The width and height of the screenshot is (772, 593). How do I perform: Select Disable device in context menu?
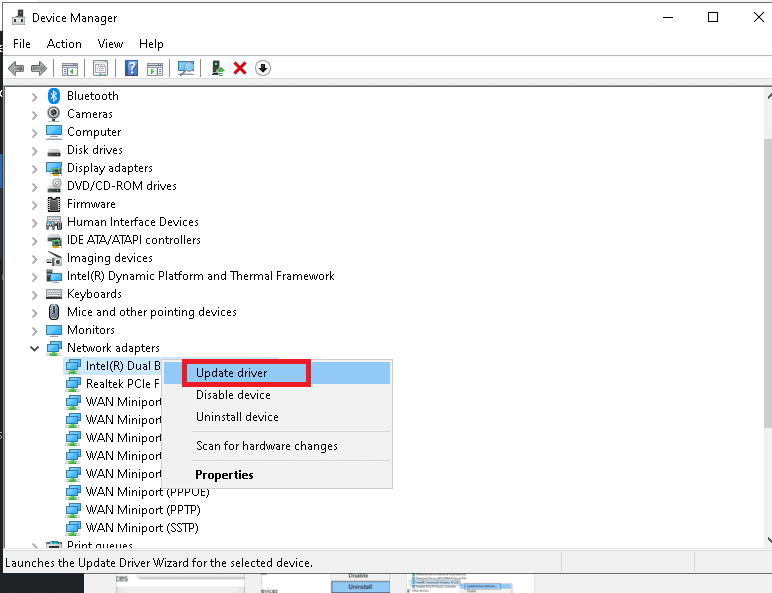(233, 395)
